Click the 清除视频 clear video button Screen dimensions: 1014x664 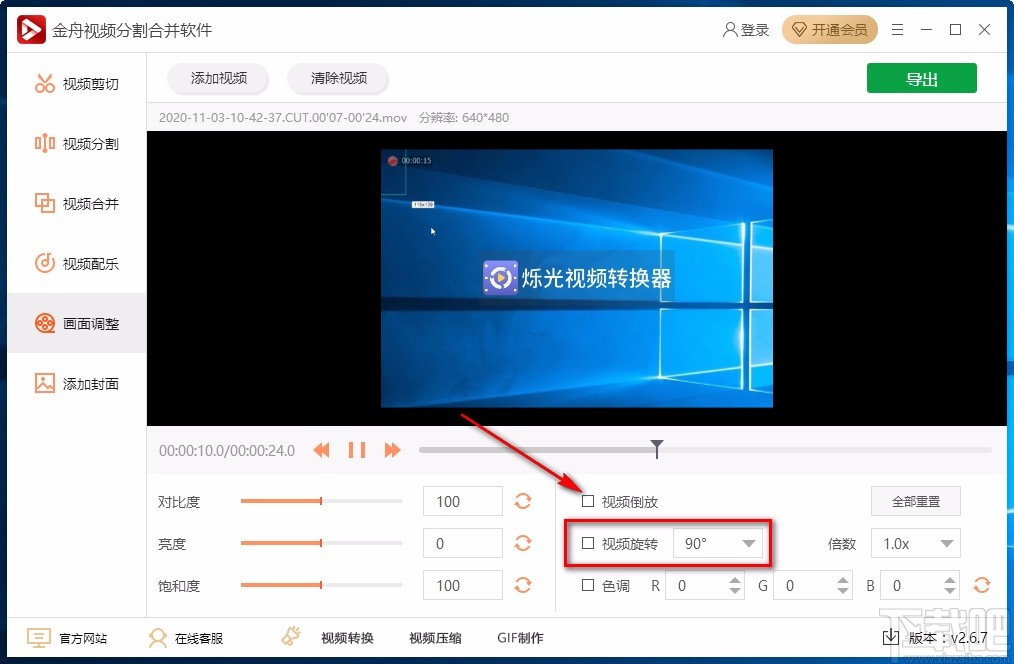[338, 78]
